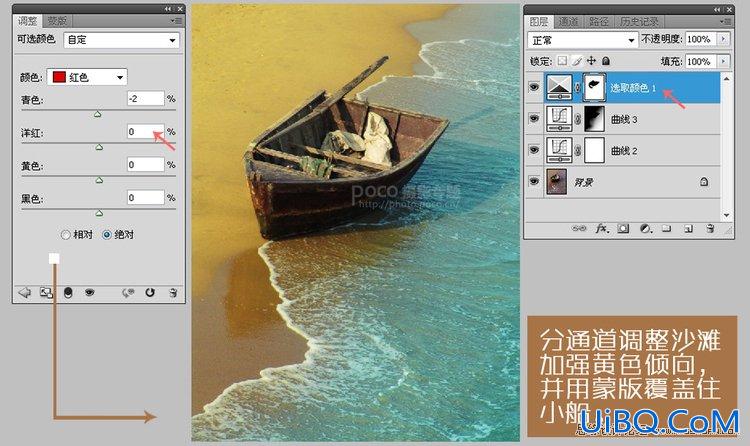This screenshot has height=446, width=750.
Task: Collapse the Layers panel with double-arrow icon
Action: pos(717,9)
